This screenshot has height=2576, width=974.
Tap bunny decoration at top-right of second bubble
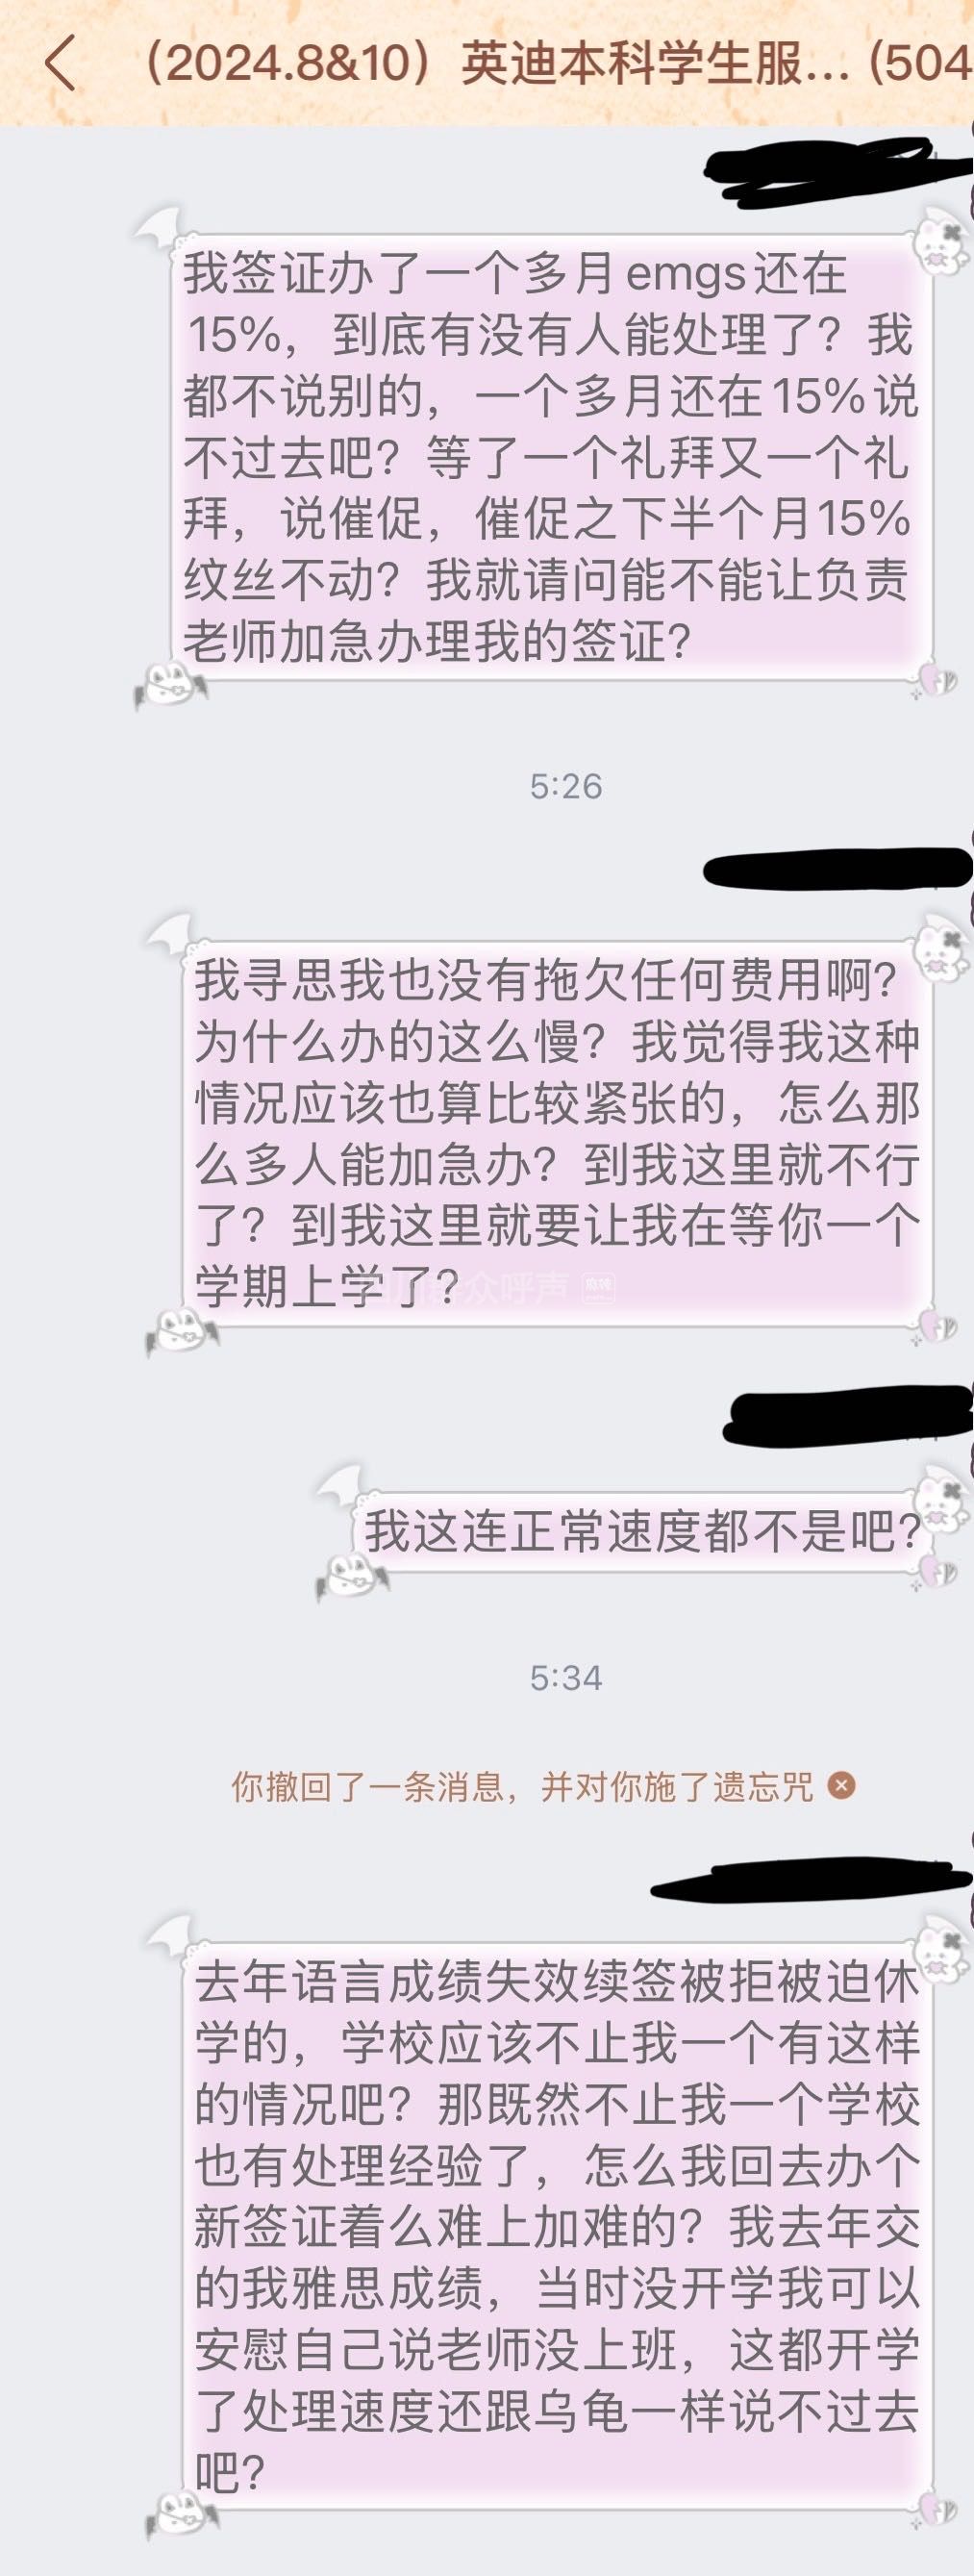point(941,947)
